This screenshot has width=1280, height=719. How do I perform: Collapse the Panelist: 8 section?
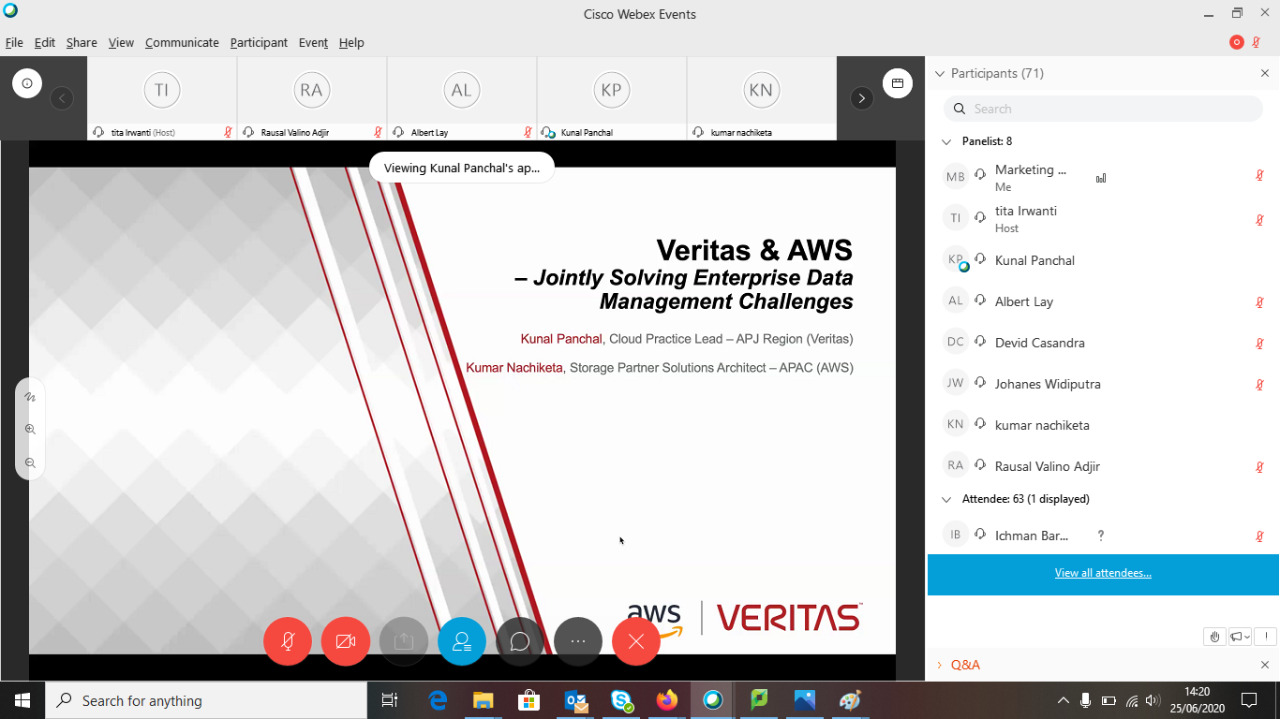(x=947, y=141)
